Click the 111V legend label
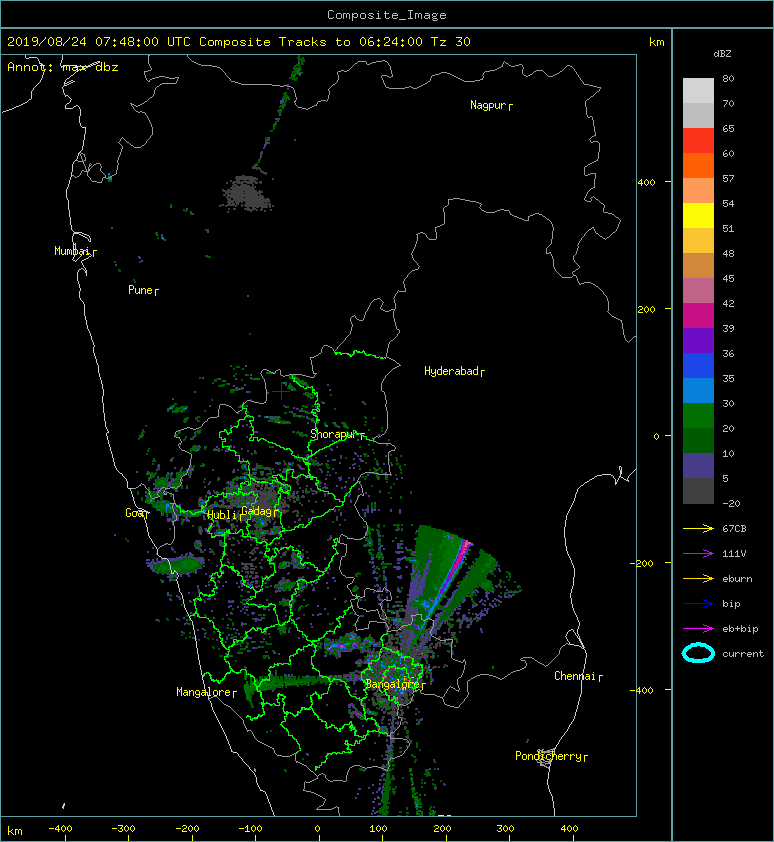This screenshot has height=842, width=774. [734, 554]
